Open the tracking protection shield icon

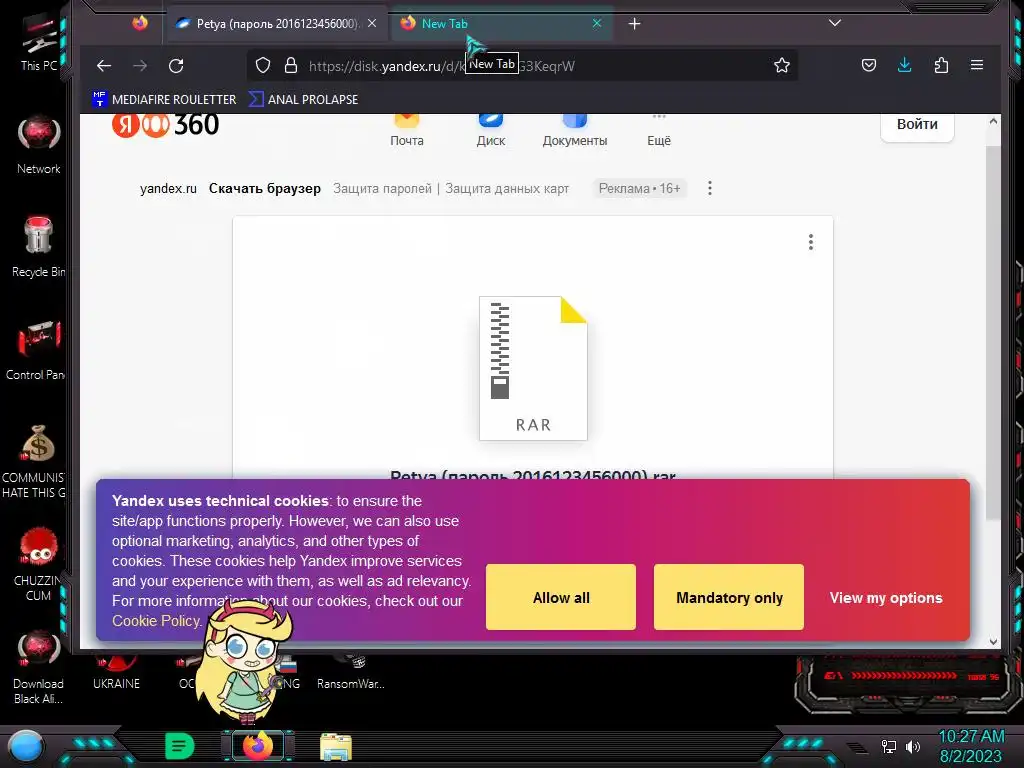263,65
